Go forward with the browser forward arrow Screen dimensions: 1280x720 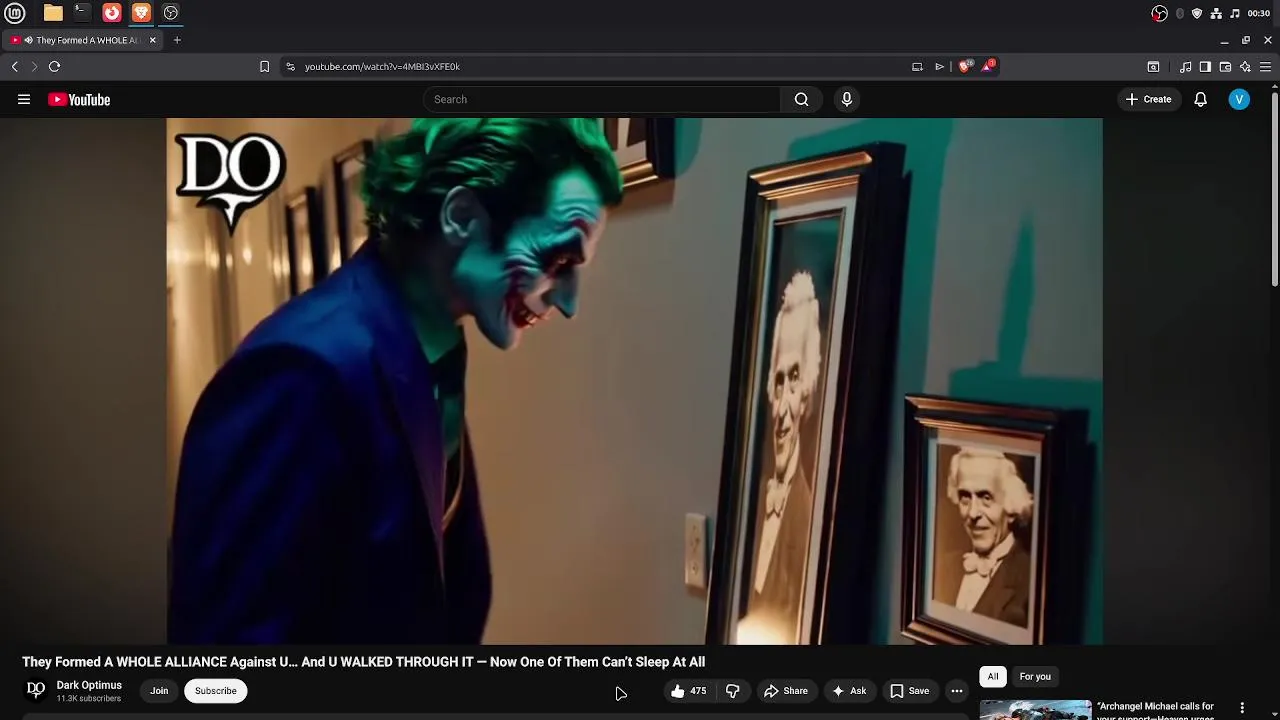point(34,66)
